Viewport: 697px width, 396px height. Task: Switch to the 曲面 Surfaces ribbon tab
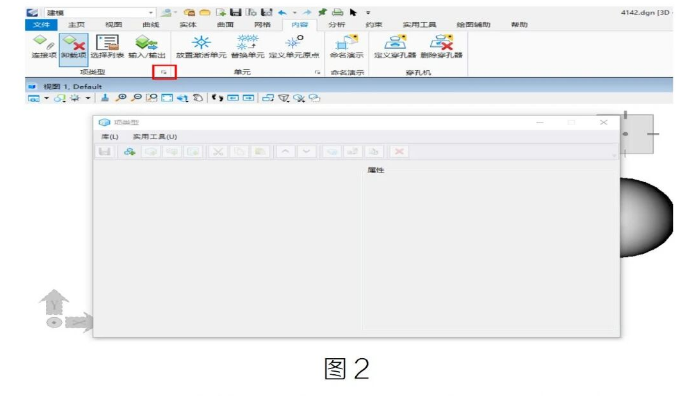[x=225, y=25]
